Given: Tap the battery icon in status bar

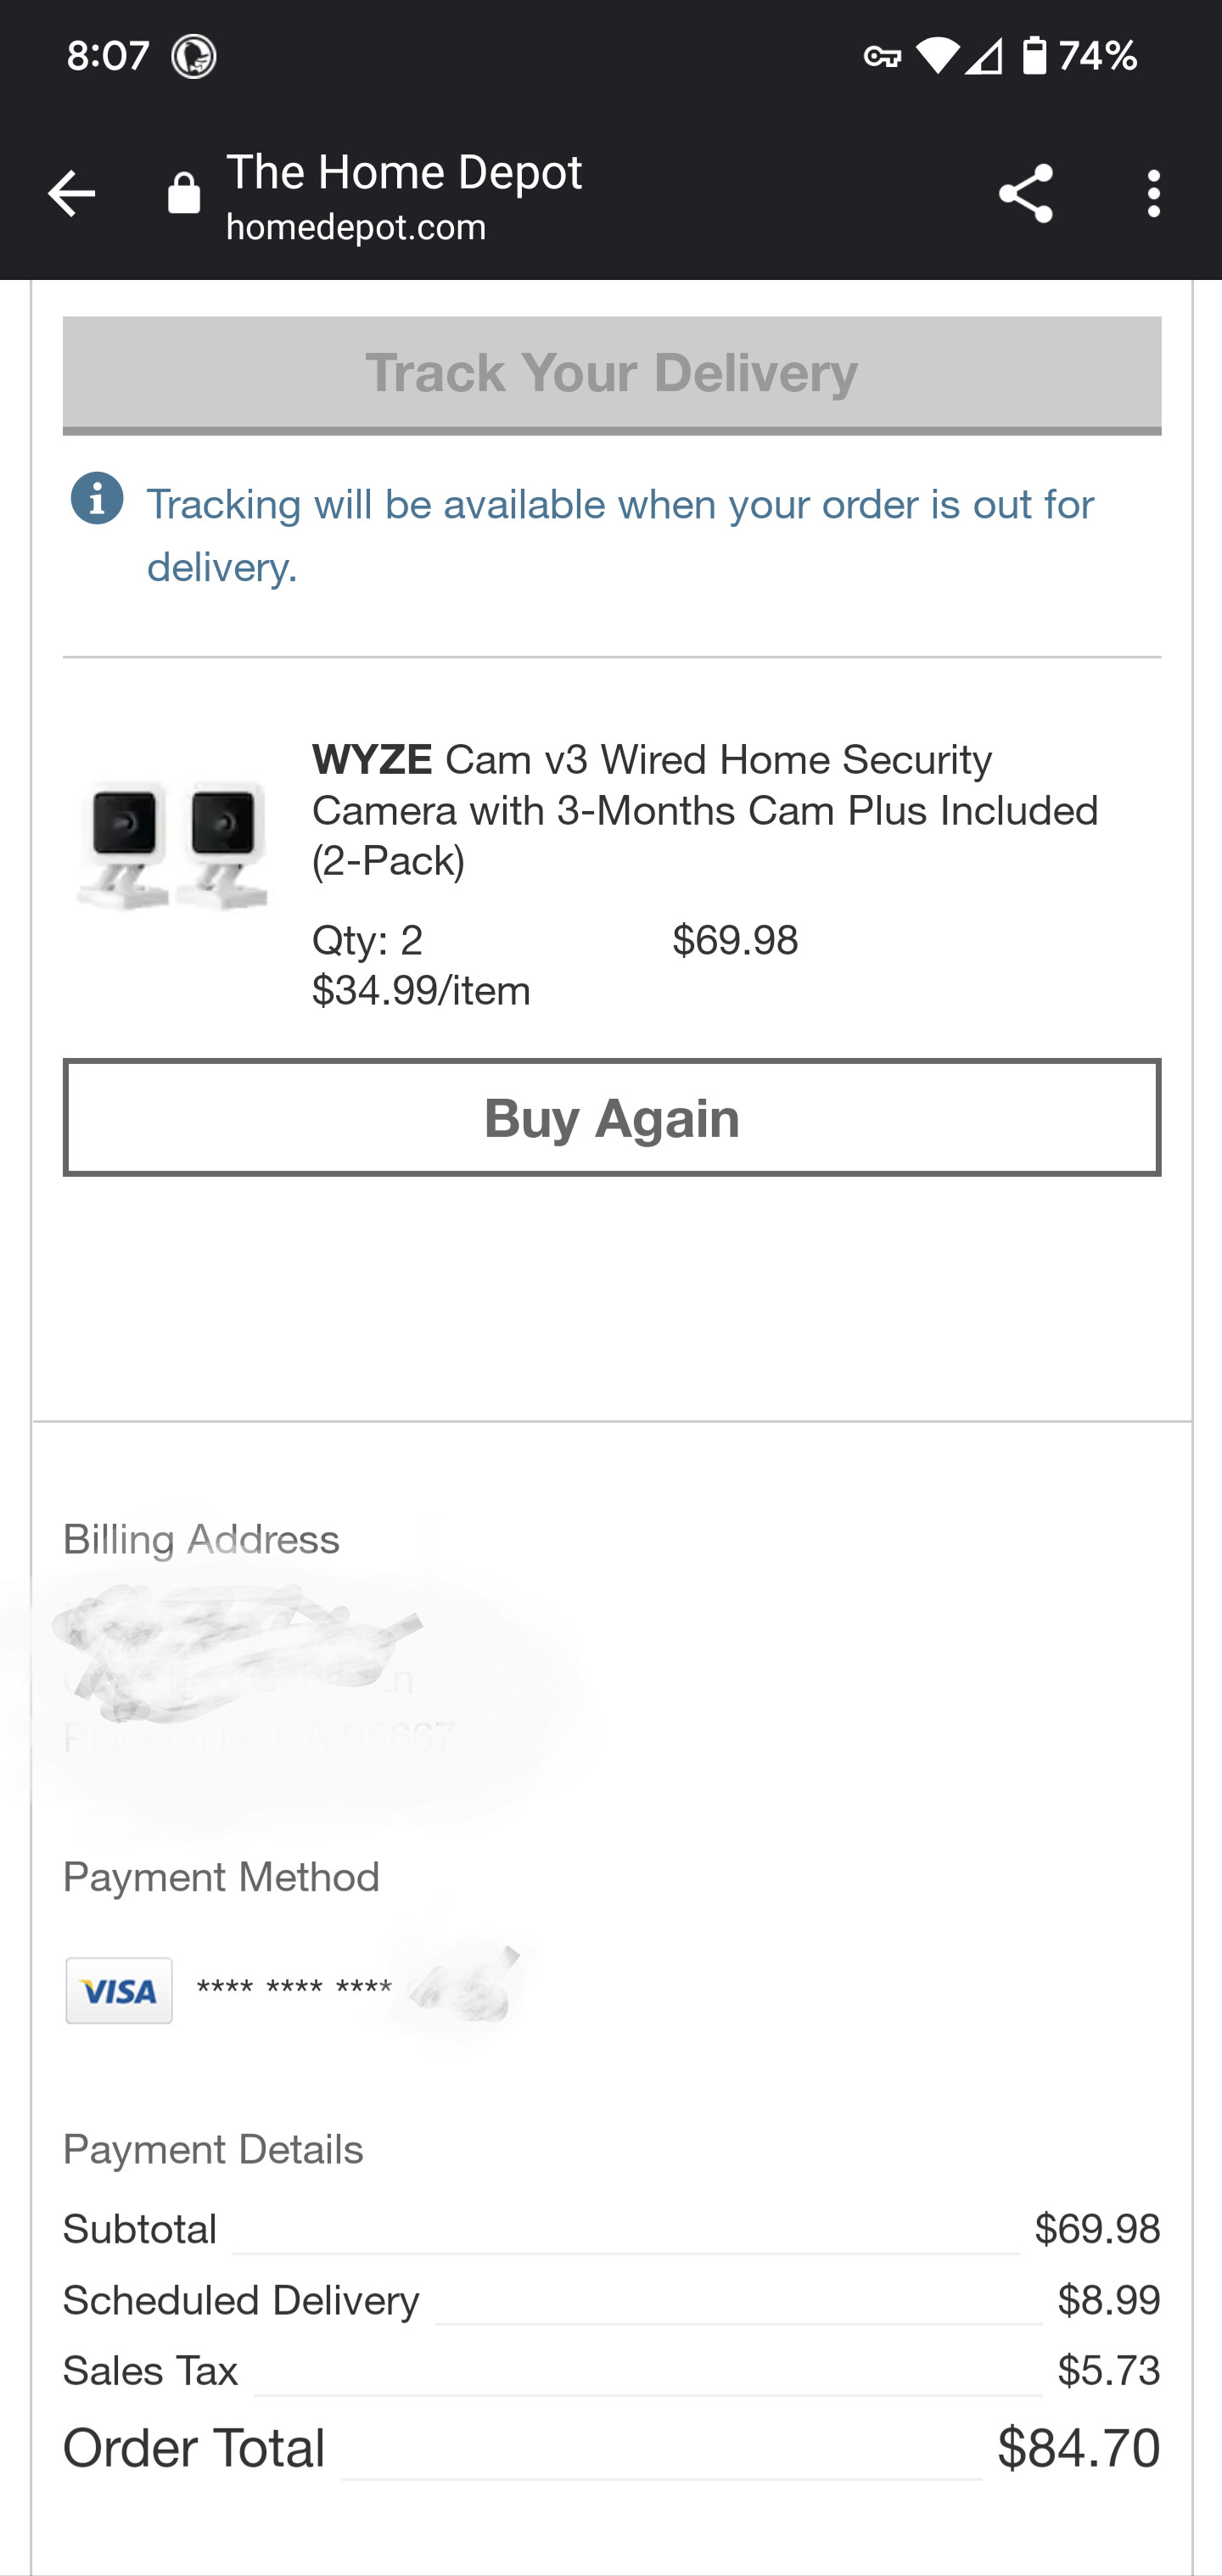Looking at the screenshot, I should [x=1034, y=56].
